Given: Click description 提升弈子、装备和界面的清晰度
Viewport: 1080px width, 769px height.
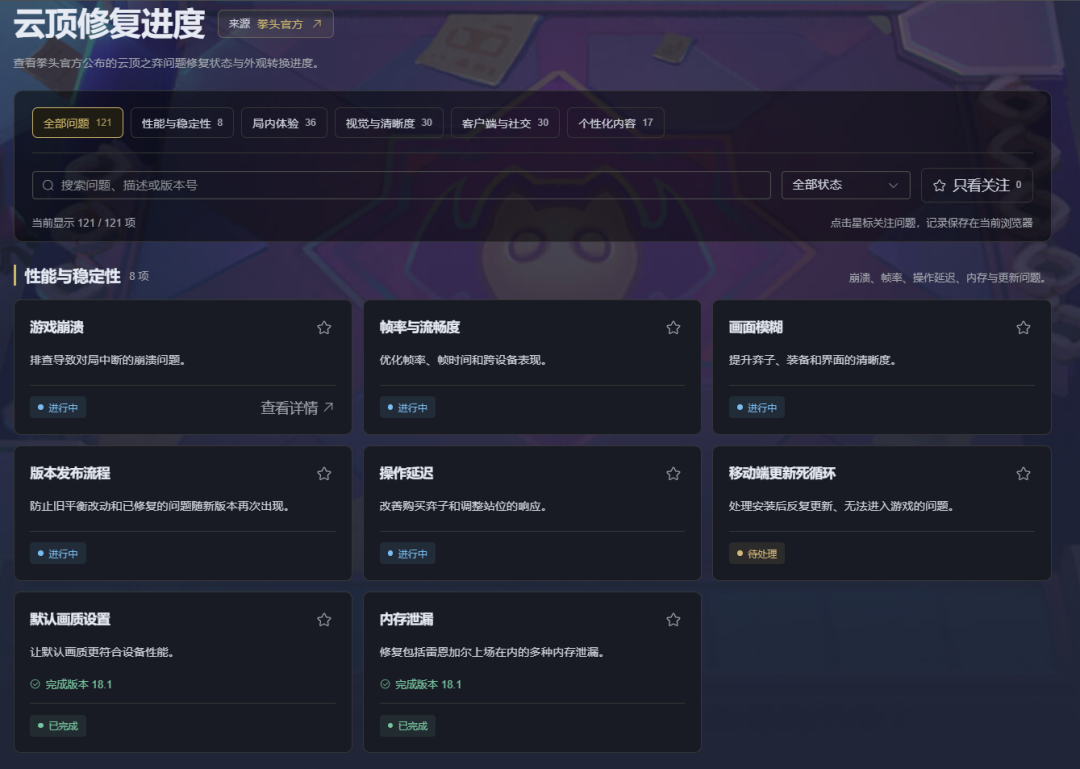Looking at the screenshot, I should [812, 360].
